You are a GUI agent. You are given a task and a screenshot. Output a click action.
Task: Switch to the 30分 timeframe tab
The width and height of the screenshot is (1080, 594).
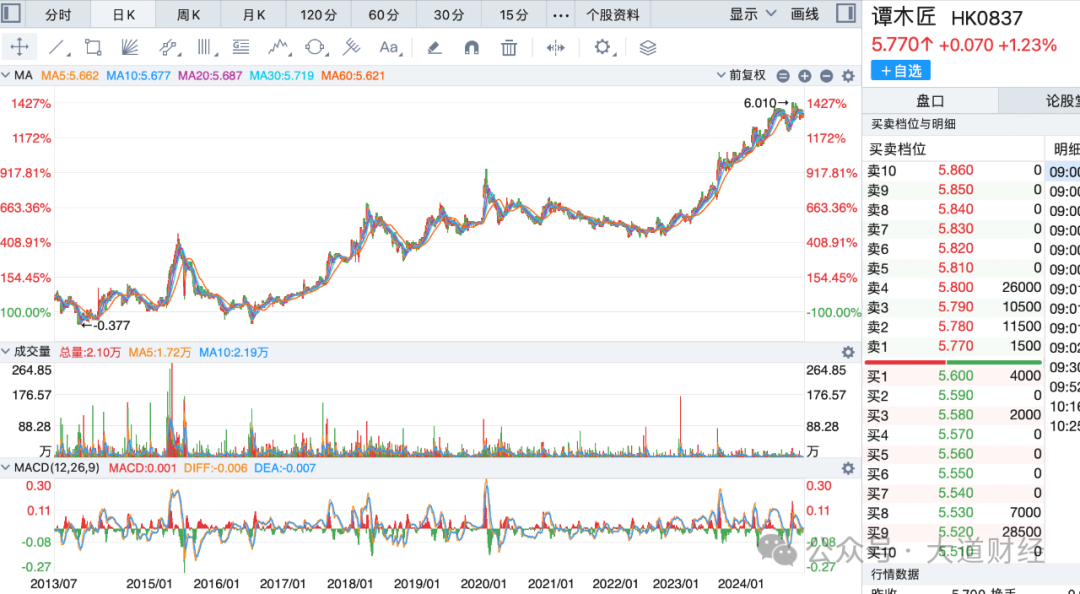(448, 14)
